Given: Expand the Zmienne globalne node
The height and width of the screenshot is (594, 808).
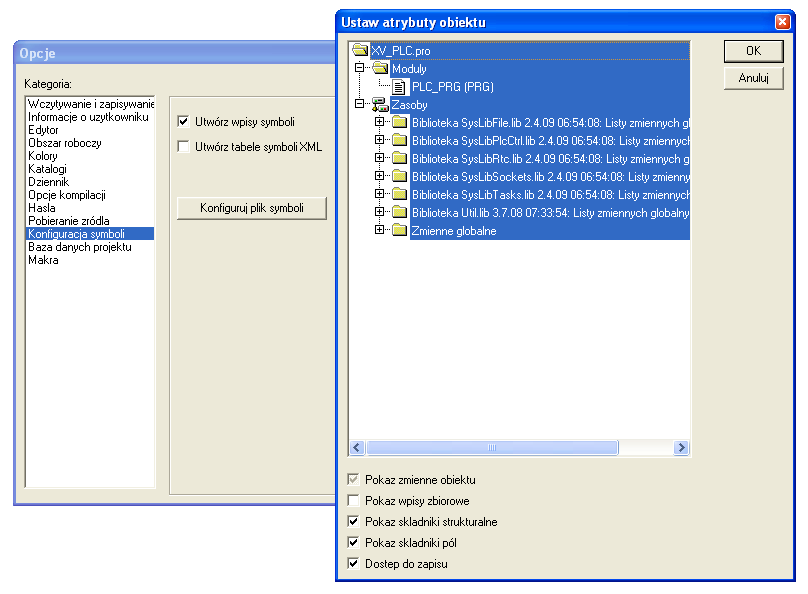Looking at the screenshot, I should 380,230.
